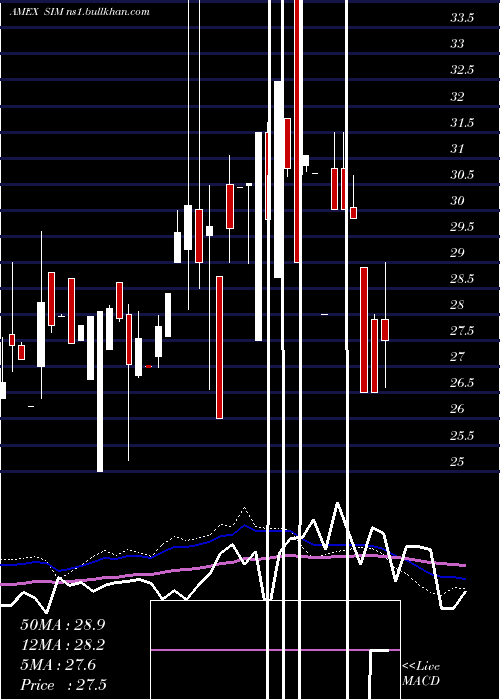Click the 33.5 price axis label

(x=462, y=18)
